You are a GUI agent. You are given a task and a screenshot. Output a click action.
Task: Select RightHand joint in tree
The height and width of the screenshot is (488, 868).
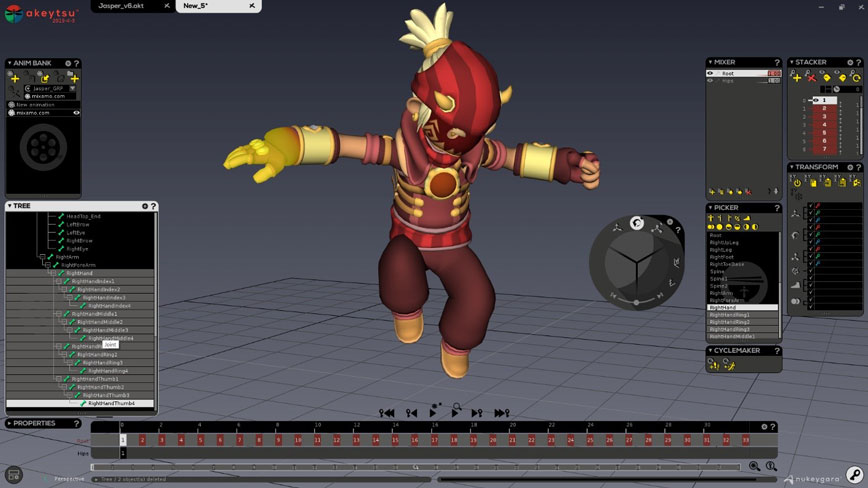coord(80,273)
